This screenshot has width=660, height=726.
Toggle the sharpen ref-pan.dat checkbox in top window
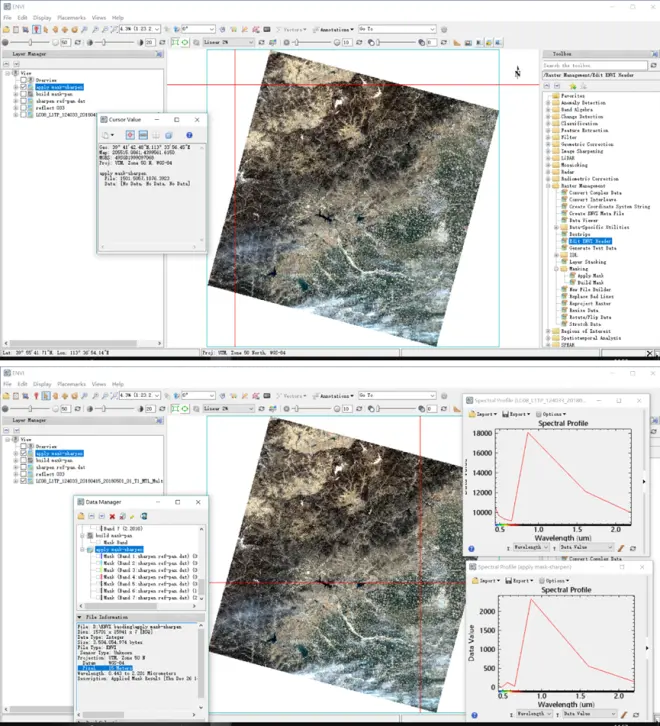(23, 101)
